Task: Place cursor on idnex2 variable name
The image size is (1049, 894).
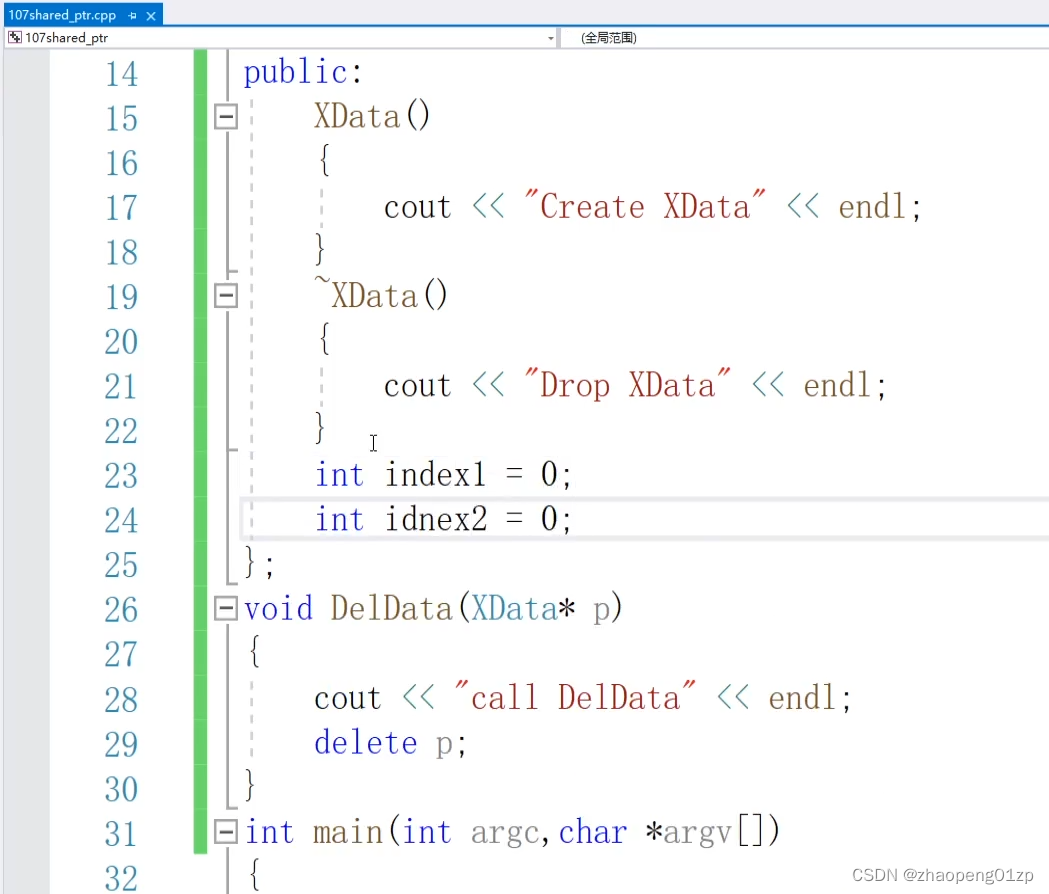Action: [435, 520]
